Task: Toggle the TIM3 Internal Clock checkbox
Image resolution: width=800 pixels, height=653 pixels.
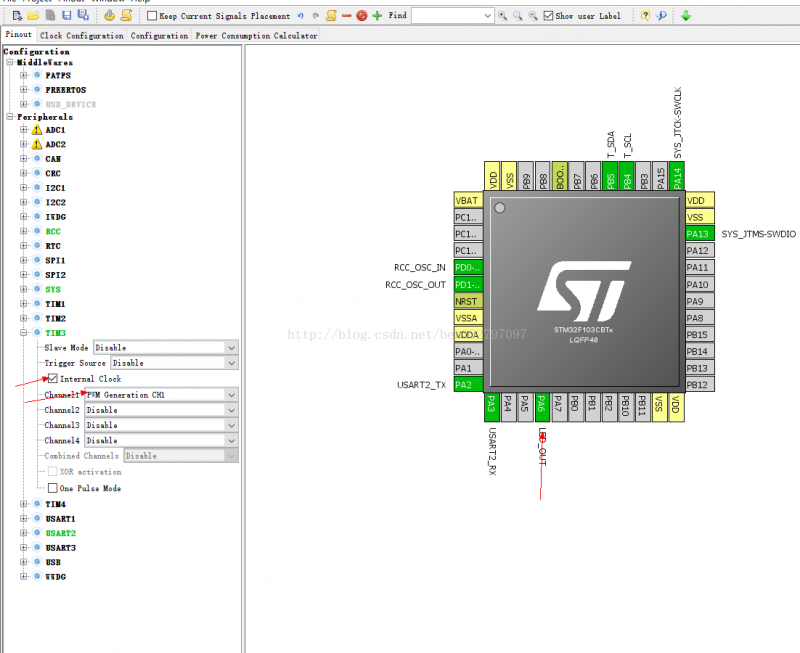Action: click(52, 379)
